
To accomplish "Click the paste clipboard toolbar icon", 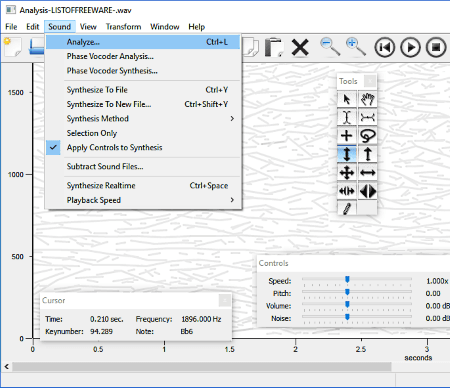I will (x=274, y=47).
